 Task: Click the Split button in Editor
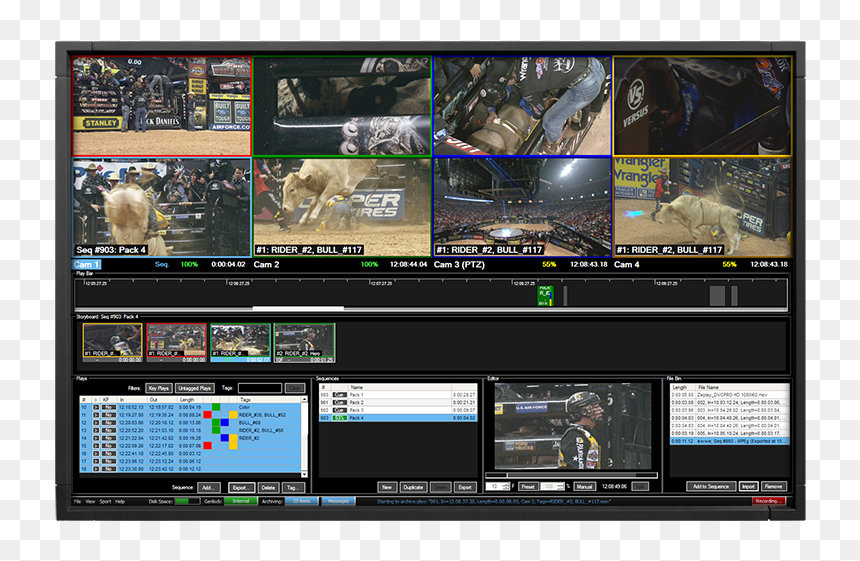click(640, 486)
